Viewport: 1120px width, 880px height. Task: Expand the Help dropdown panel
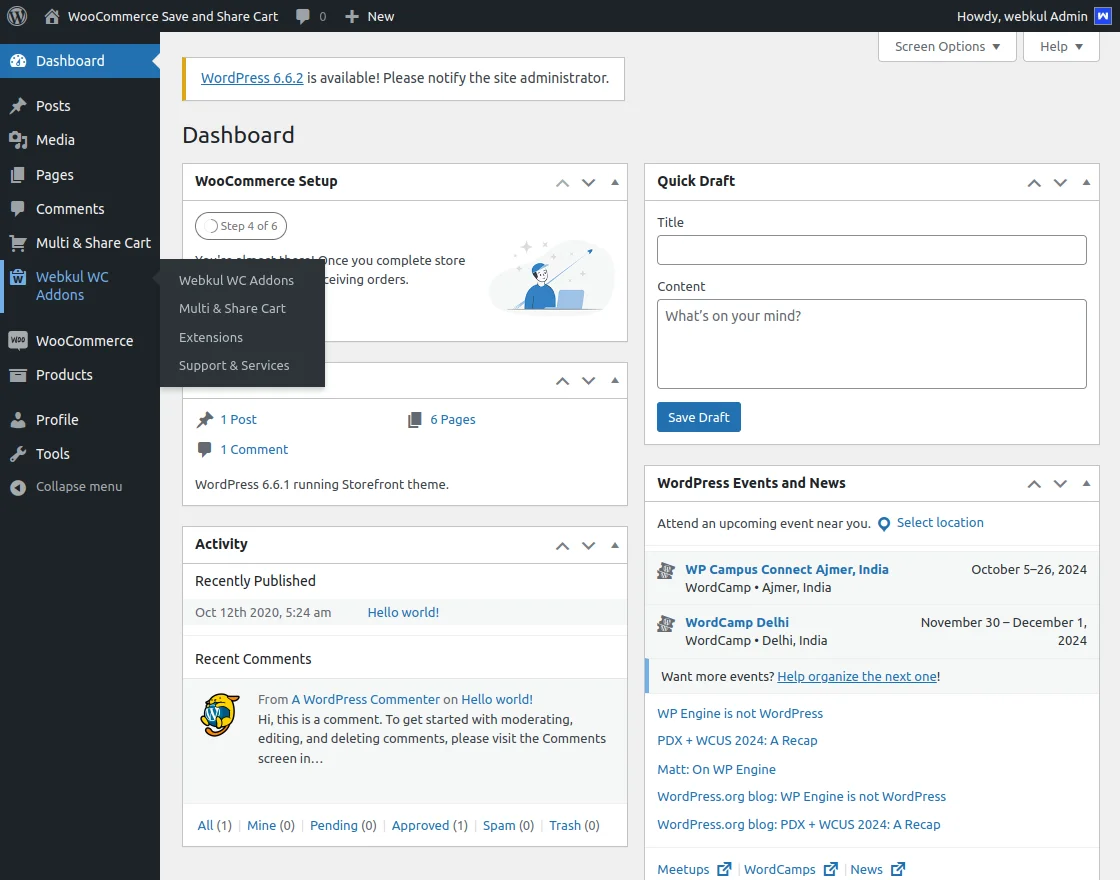pos(1060,46)
